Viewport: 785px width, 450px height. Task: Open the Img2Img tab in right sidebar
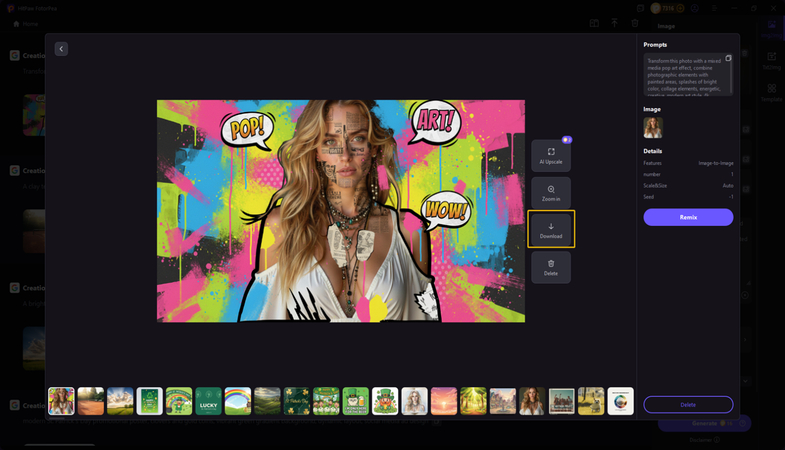tap(772, 28)
